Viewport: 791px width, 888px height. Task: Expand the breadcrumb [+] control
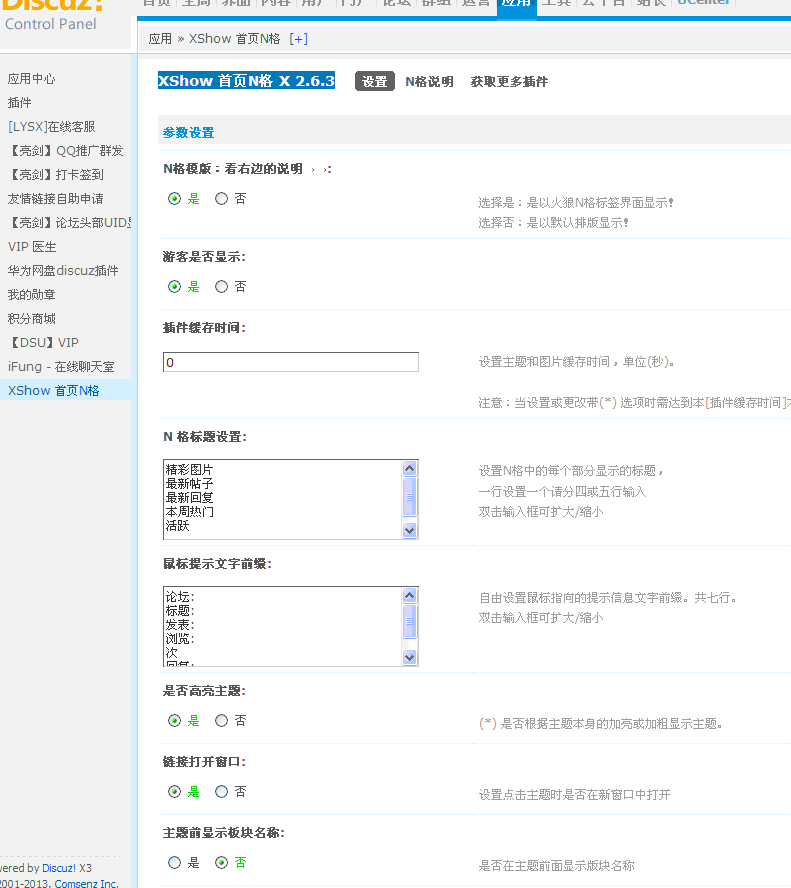coord(299,38)
